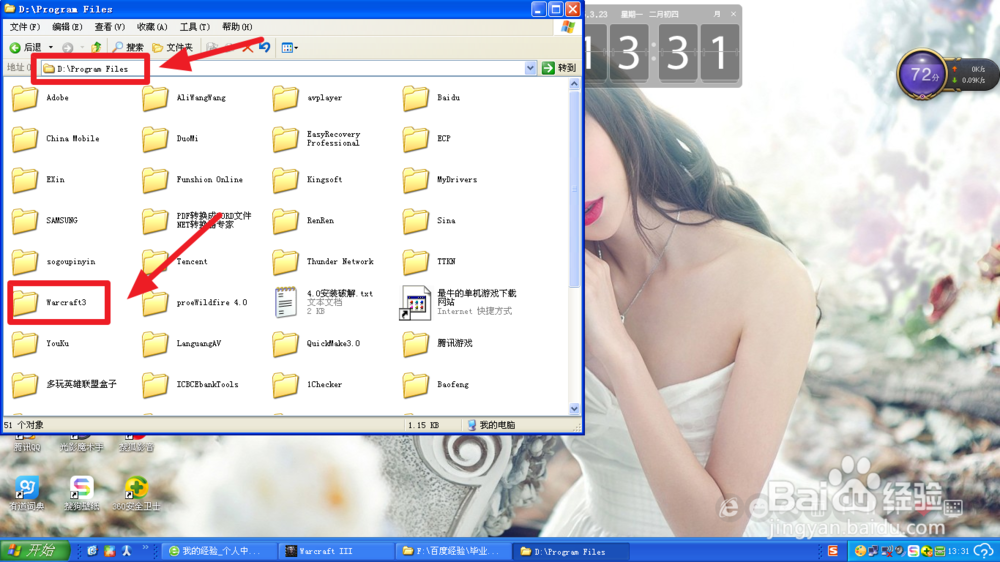The height and width of the screenshot is (562, 1000).
Task: Select the Adobe folder
Action: 40,98
